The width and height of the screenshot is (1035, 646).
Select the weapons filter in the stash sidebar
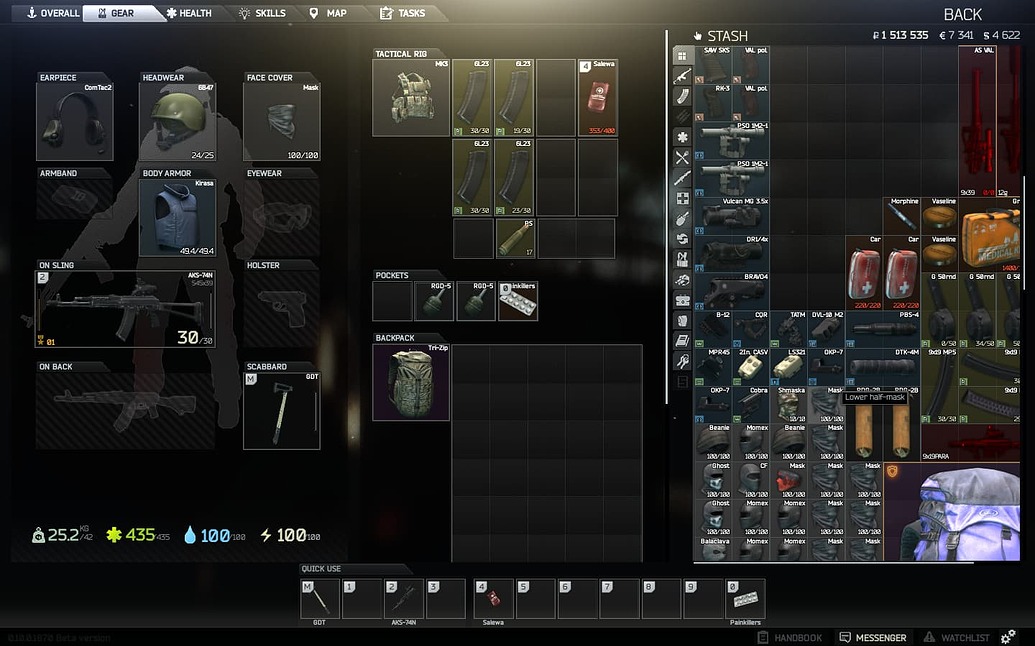684,77
